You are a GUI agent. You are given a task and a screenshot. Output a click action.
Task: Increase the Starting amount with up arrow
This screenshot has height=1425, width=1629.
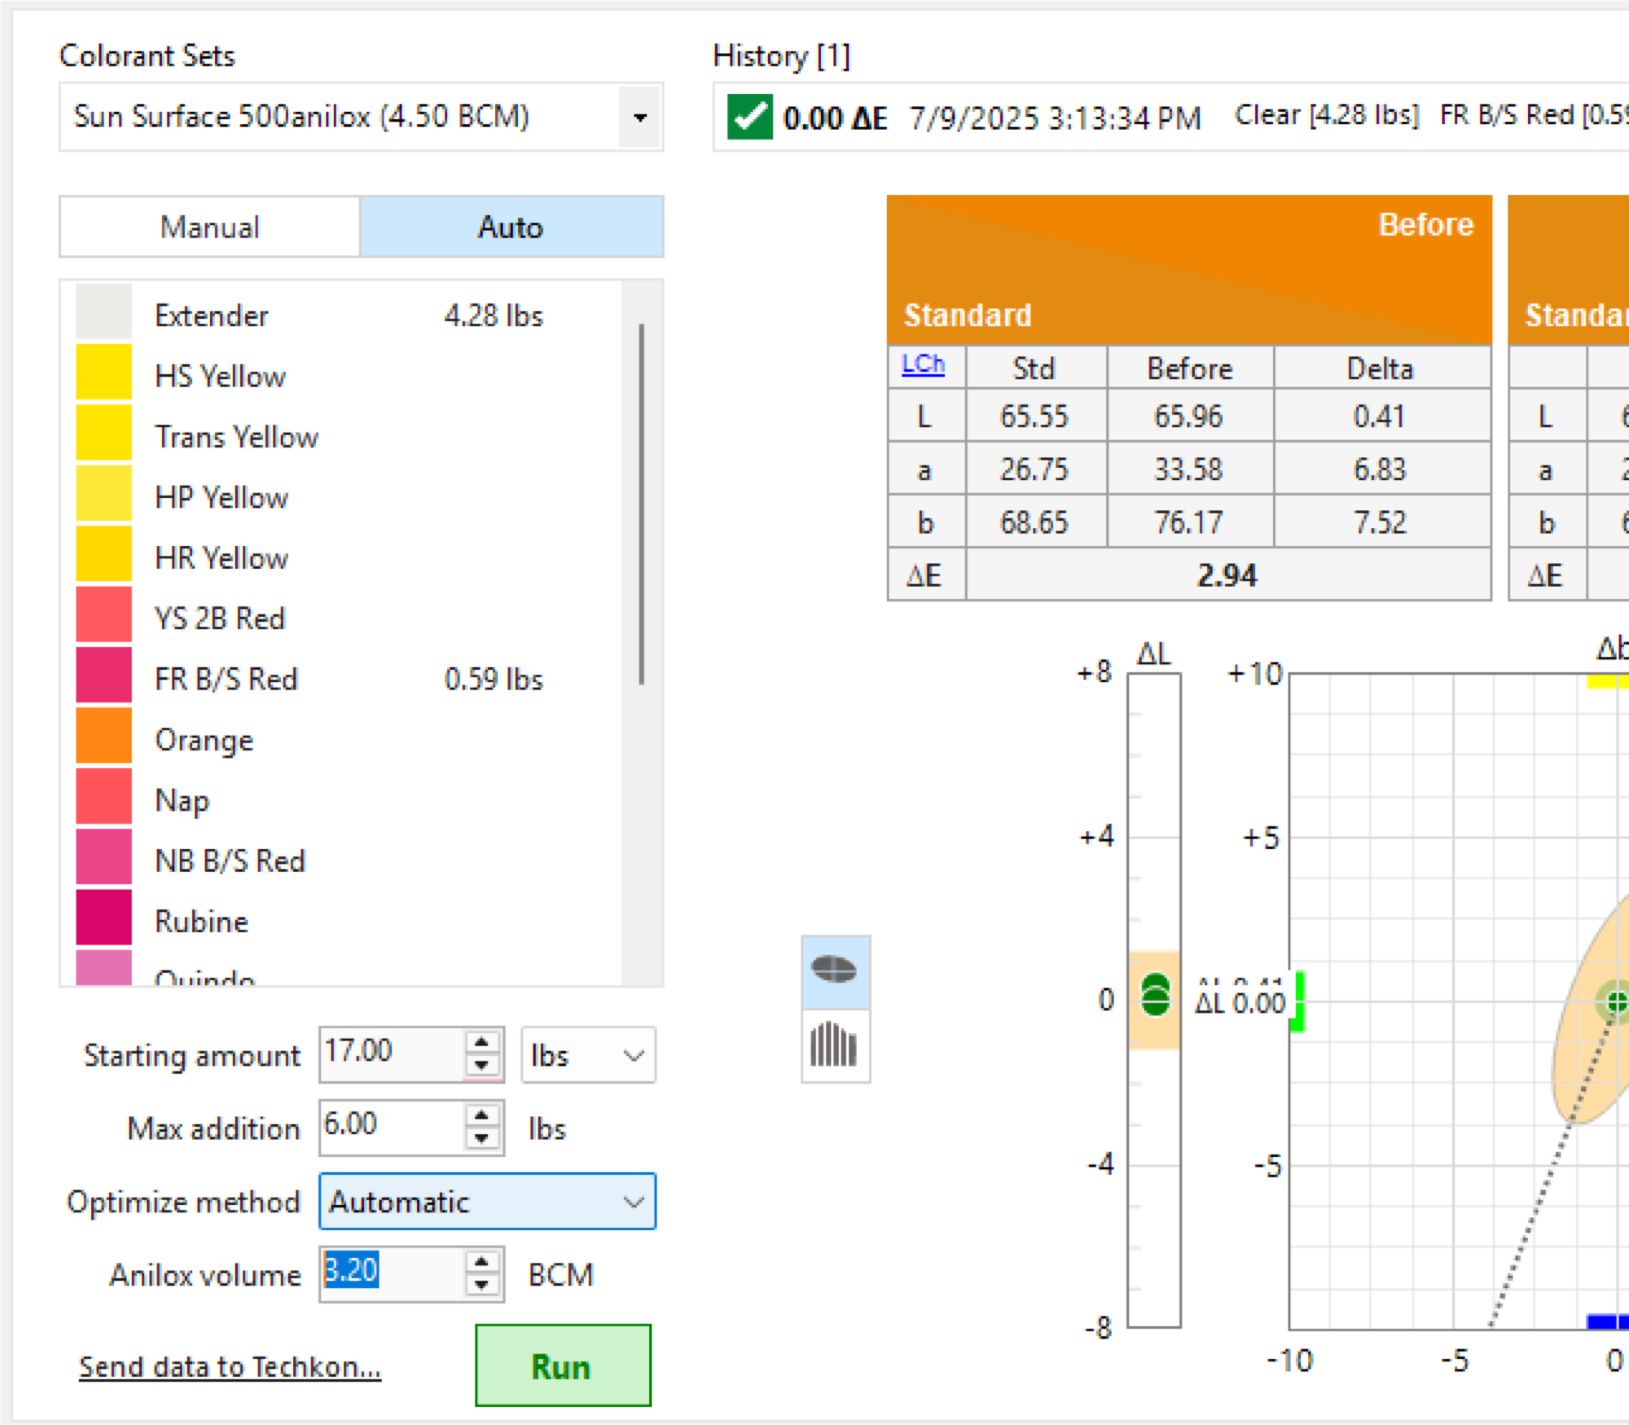pos(482,1042)
